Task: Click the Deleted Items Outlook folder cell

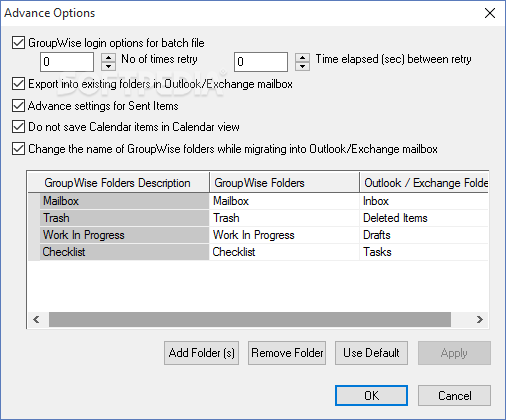Action: pos(424,218)
